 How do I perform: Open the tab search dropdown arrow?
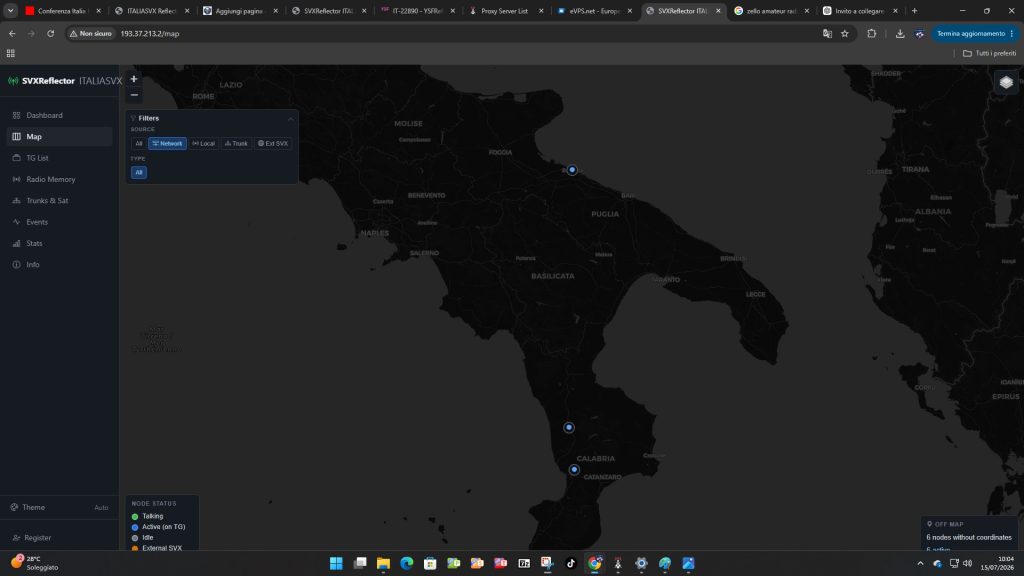10,11
